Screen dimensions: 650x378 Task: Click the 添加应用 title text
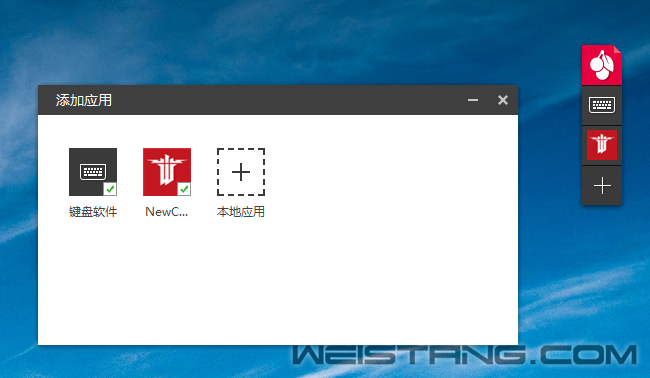(x=84, y=100)
